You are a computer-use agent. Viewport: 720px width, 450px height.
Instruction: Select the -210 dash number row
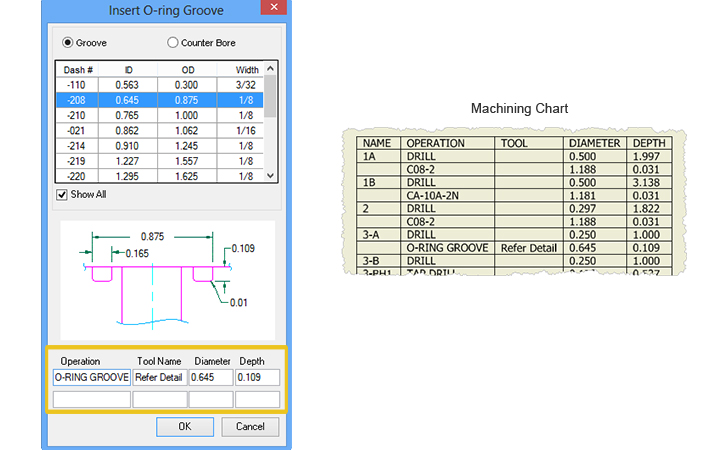pos(160,116)
